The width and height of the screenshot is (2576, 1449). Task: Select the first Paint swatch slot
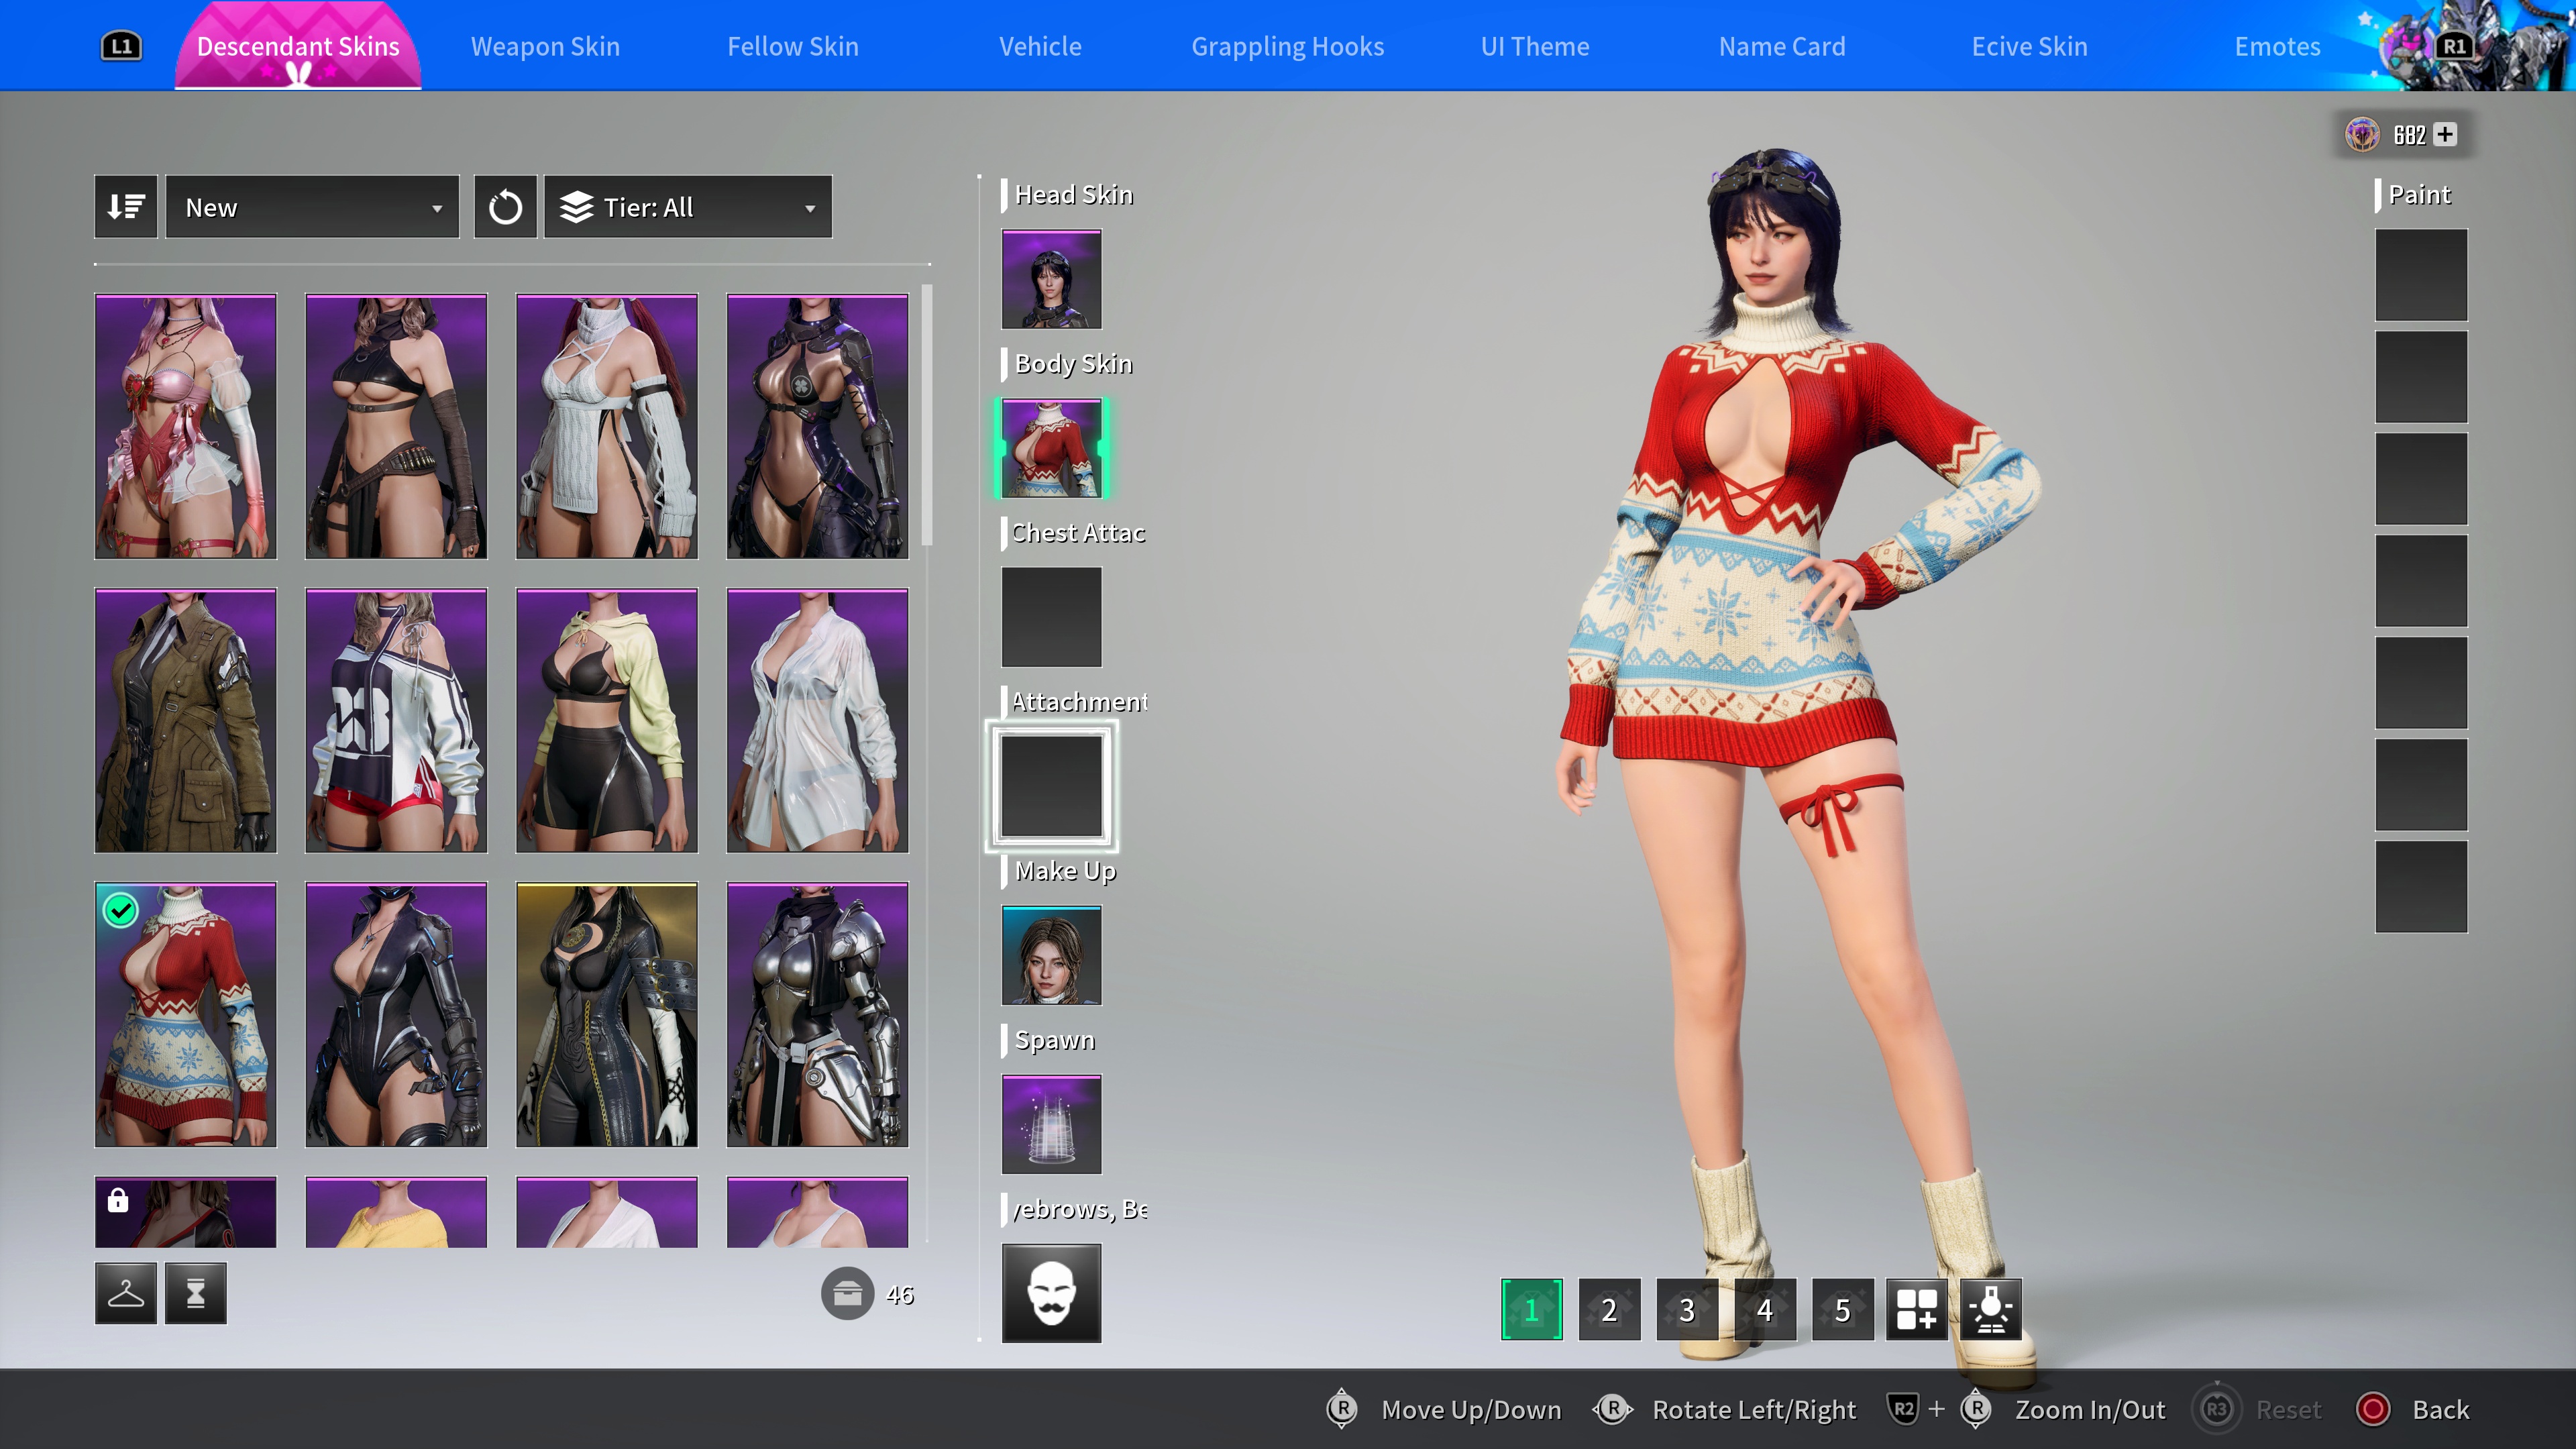pyautogui.click(x=2421, y=275)
